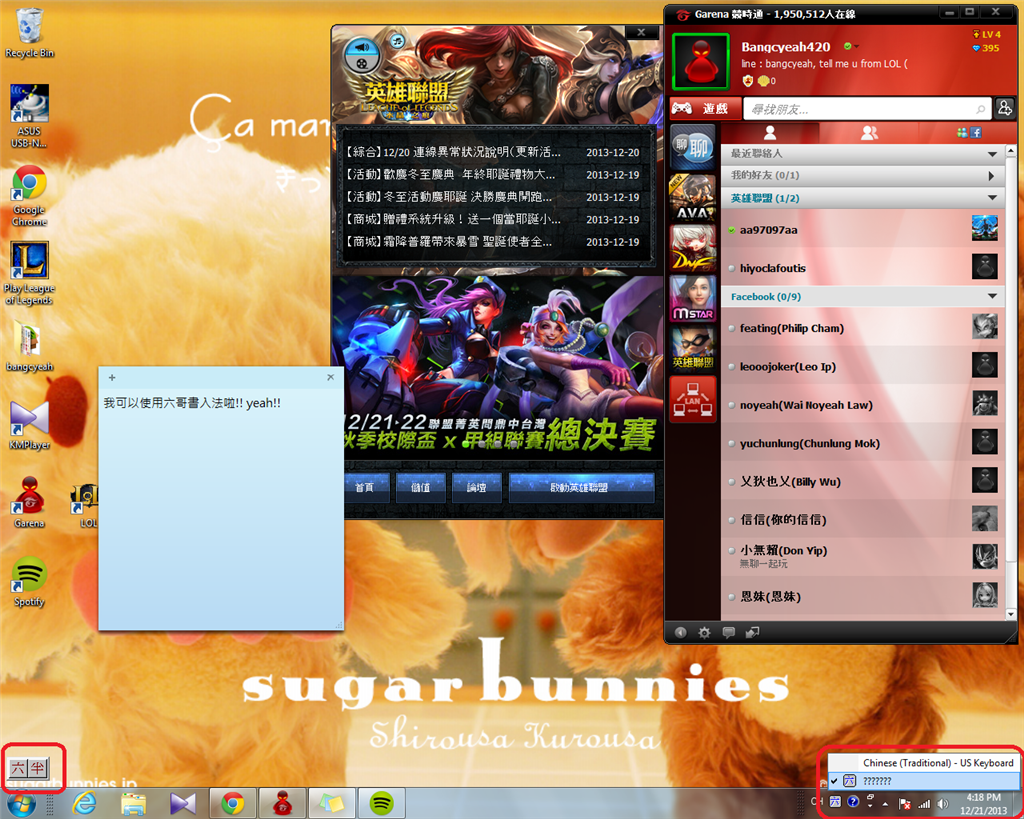Screen dimensions: 1024x819
Task: Select friend hiyoclafoutis
Action: point(862,268)
